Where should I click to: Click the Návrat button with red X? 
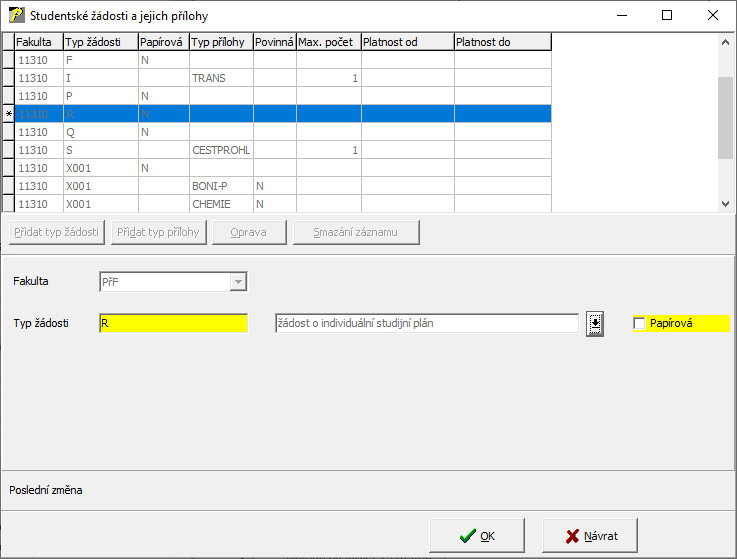tap(589, 535)
